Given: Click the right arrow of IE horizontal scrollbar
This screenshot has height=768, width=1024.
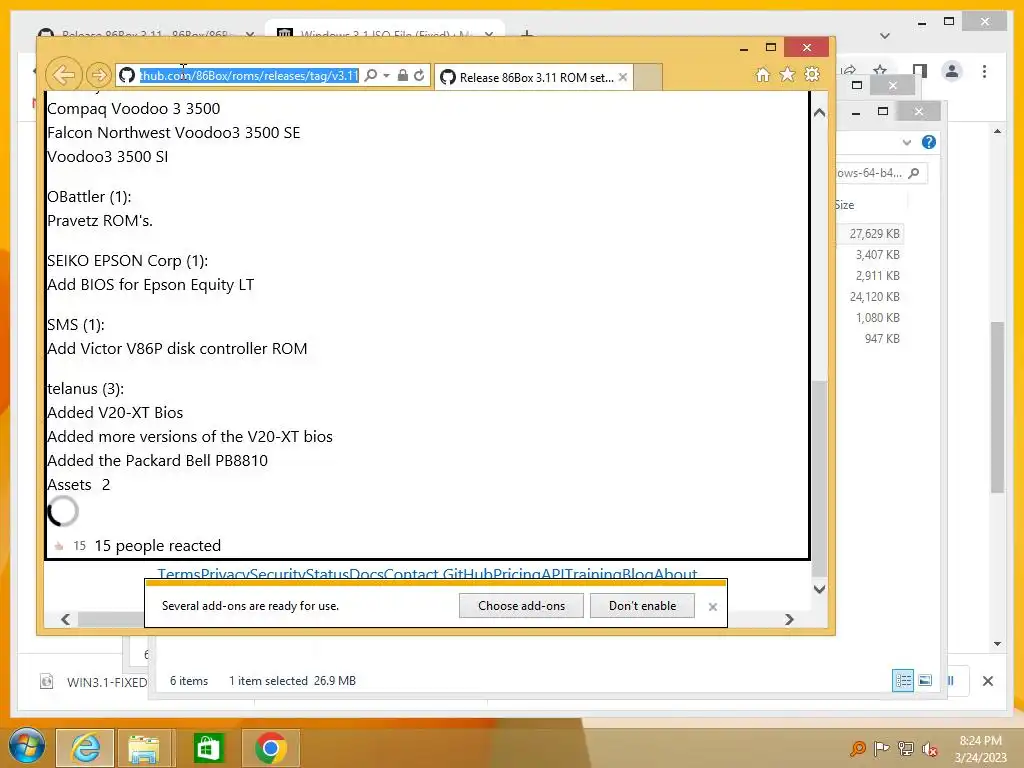Looking at the screenshot, I should coord(790,619).
